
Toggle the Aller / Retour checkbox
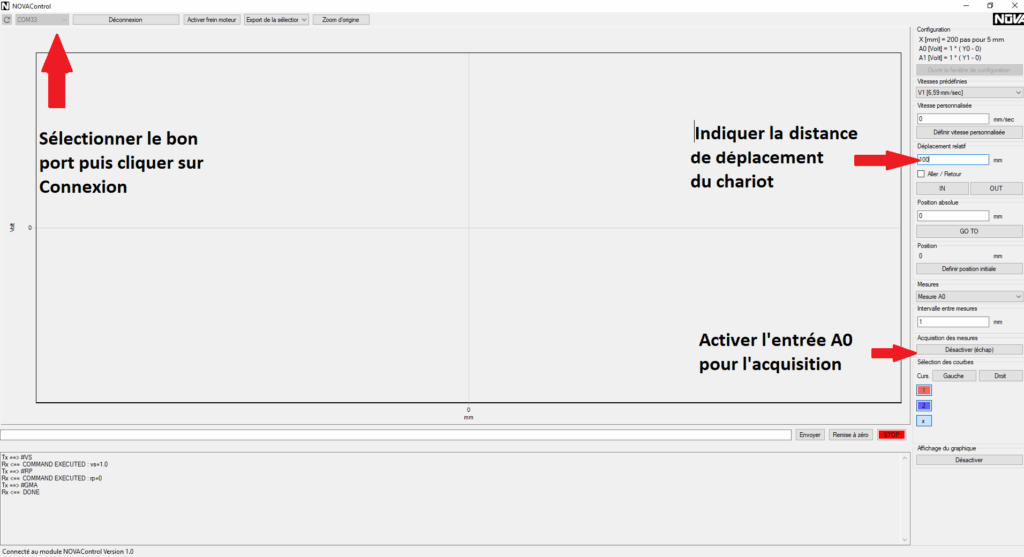point(921,174)
